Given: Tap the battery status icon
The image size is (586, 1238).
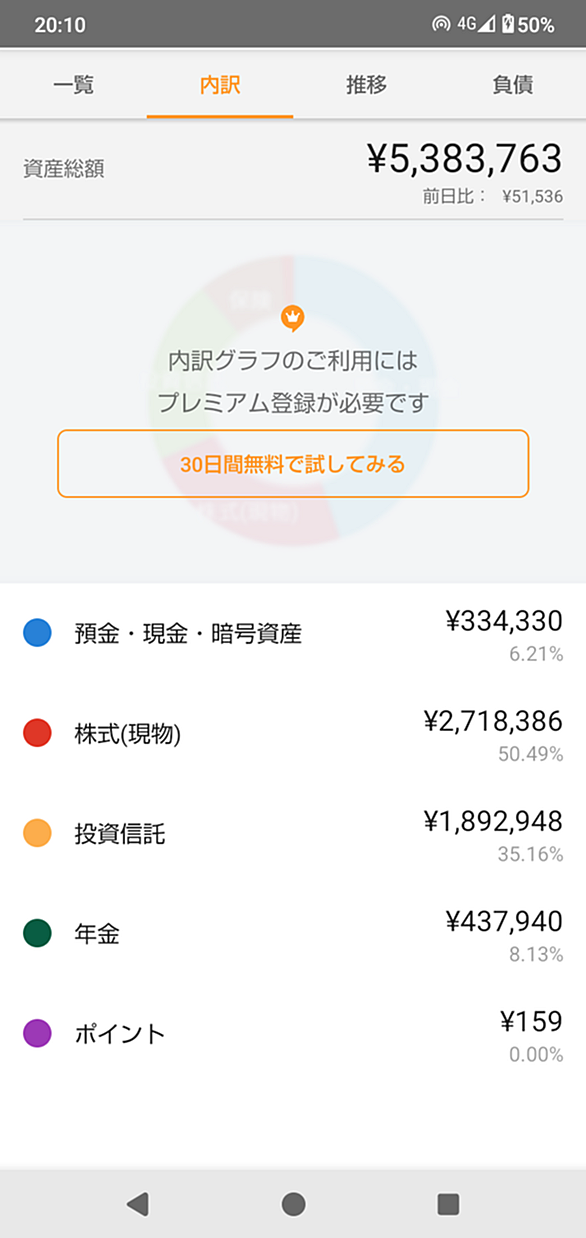Looking at the screenshot, I should (x=507, y=25).
